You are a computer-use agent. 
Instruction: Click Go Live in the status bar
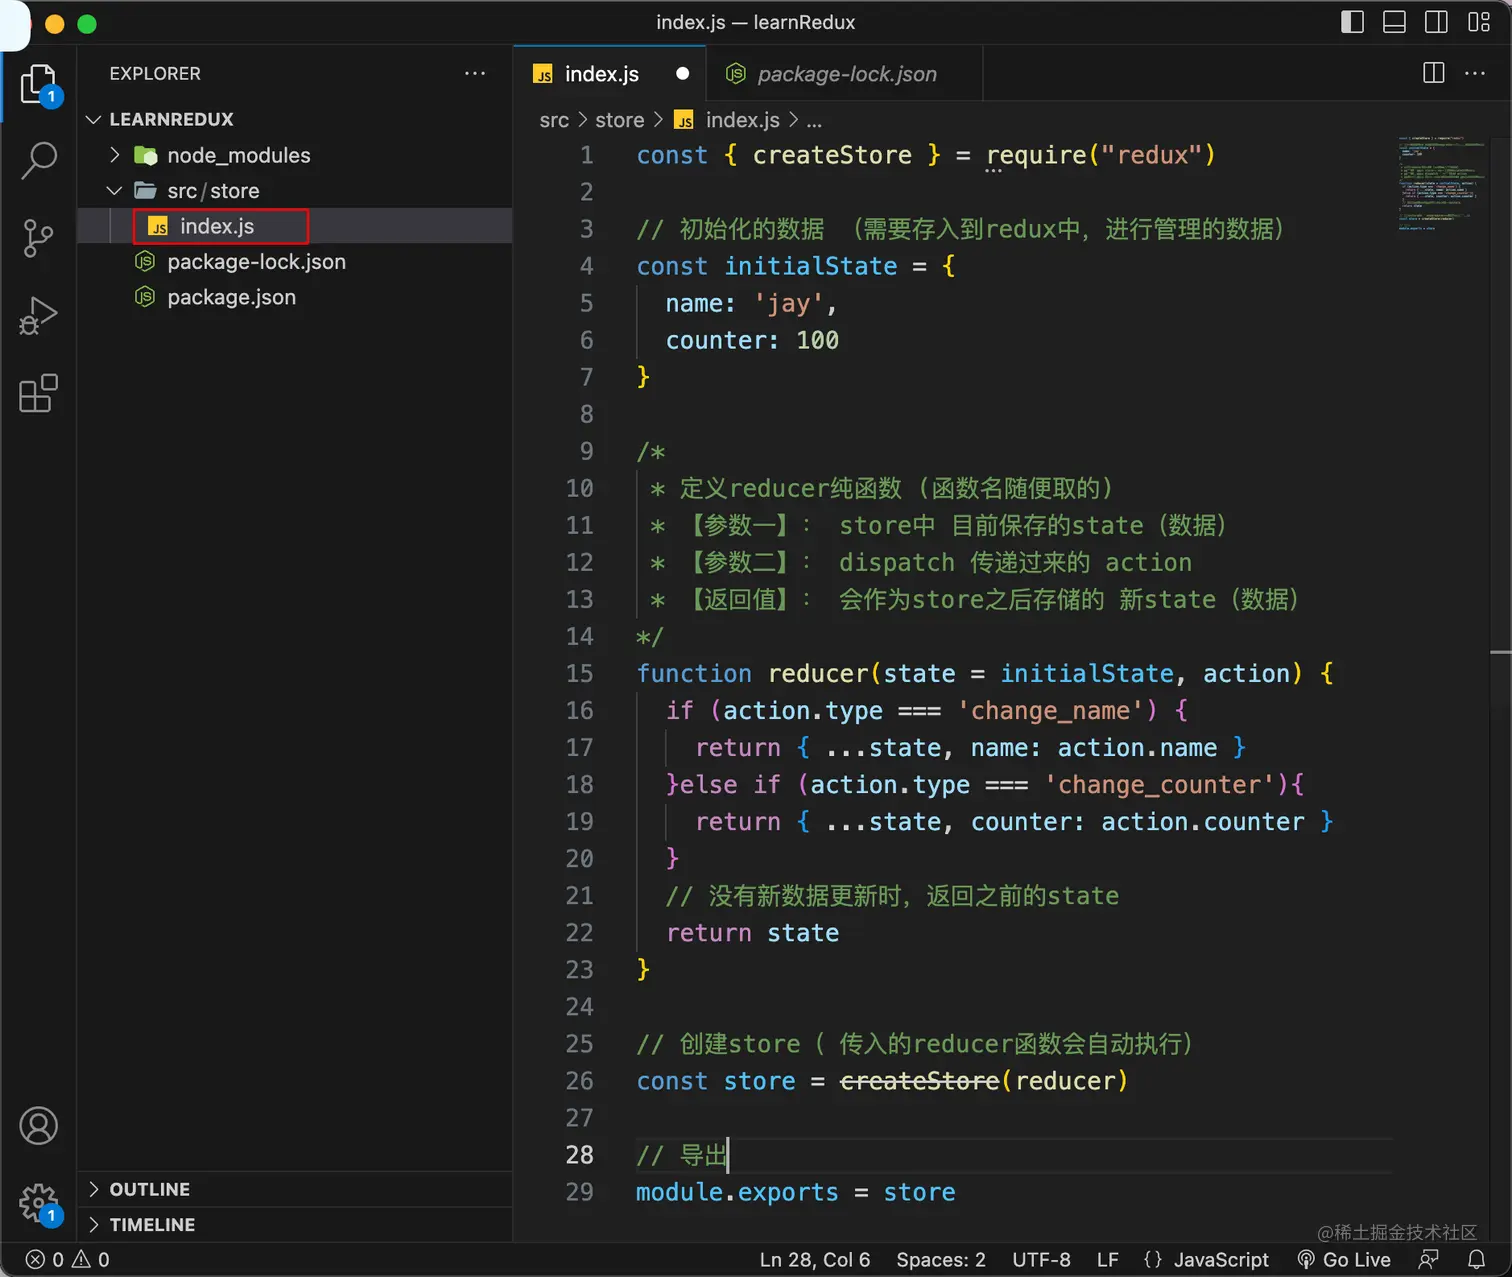tap(1344, 1259)
